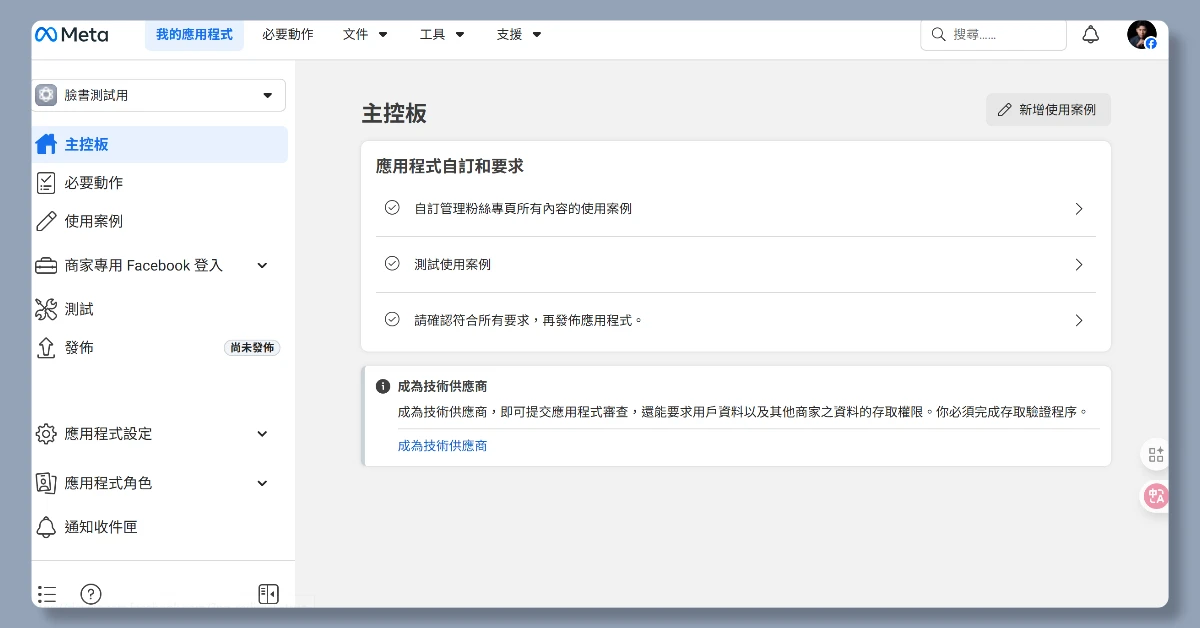Click the app gear icon beside 臉書測試用

pyautogui.click(x=46, y=95)
